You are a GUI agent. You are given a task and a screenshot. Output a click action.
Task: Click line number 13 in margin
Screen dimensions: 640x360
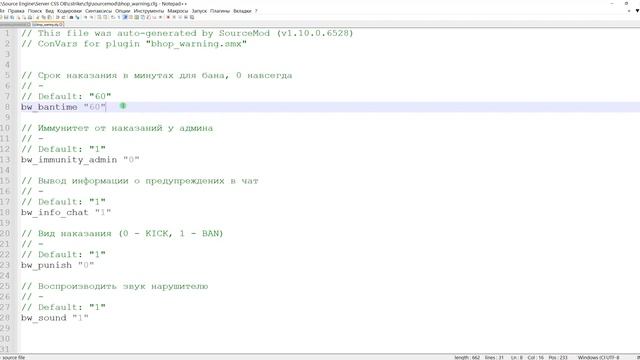pyautogui.click(x=5, y=160)
